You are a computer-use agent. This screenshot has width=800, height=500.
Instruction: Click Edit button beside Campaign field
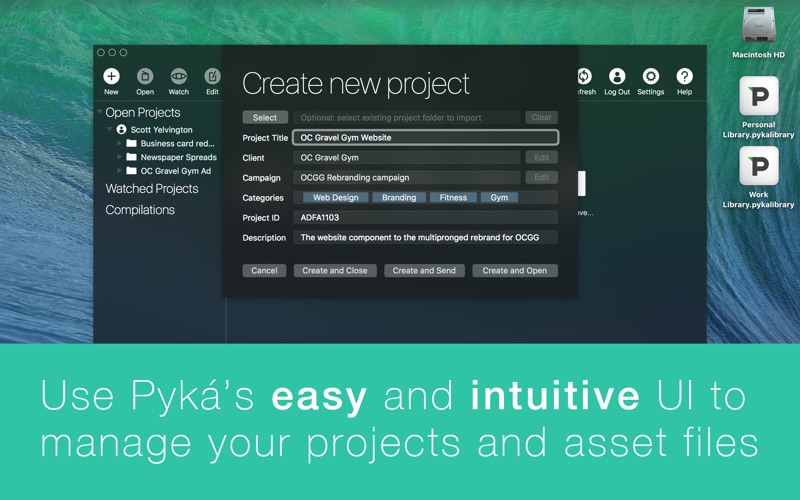coord(541,178)
